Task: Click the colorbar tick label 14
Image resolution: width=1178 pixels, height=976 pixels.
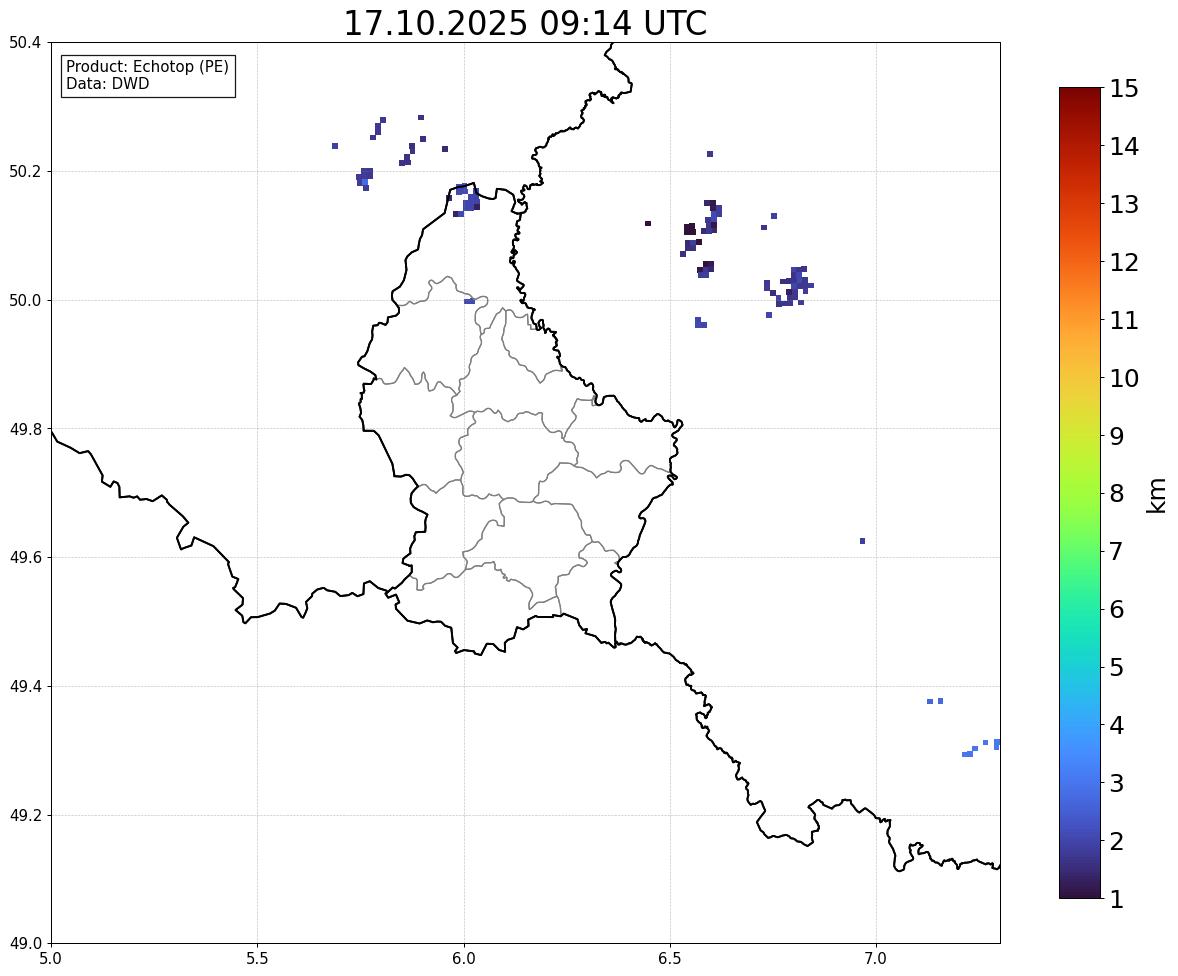Action: tap(1124, 147)
